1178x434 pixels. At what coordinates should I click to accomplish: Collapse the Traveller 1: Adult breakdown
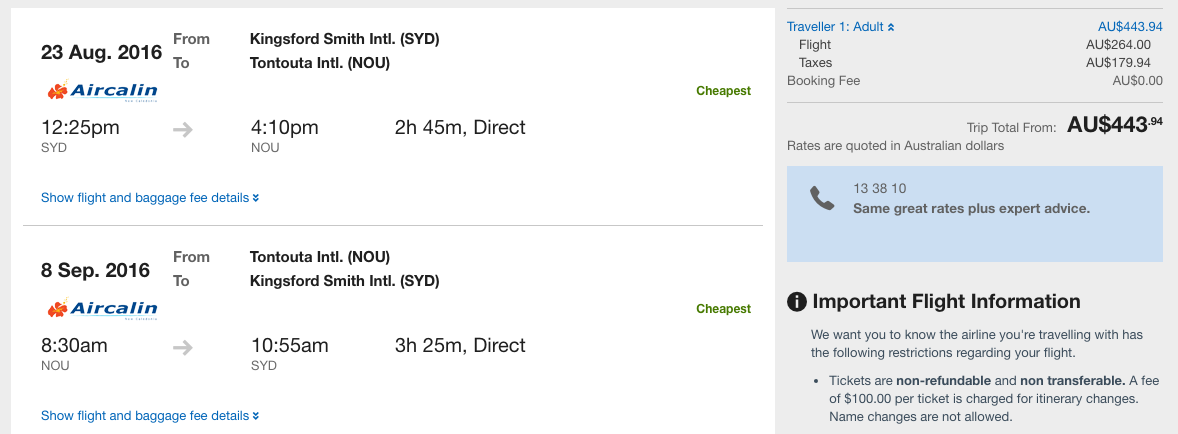pyautogui.click(x=841, y=27)
